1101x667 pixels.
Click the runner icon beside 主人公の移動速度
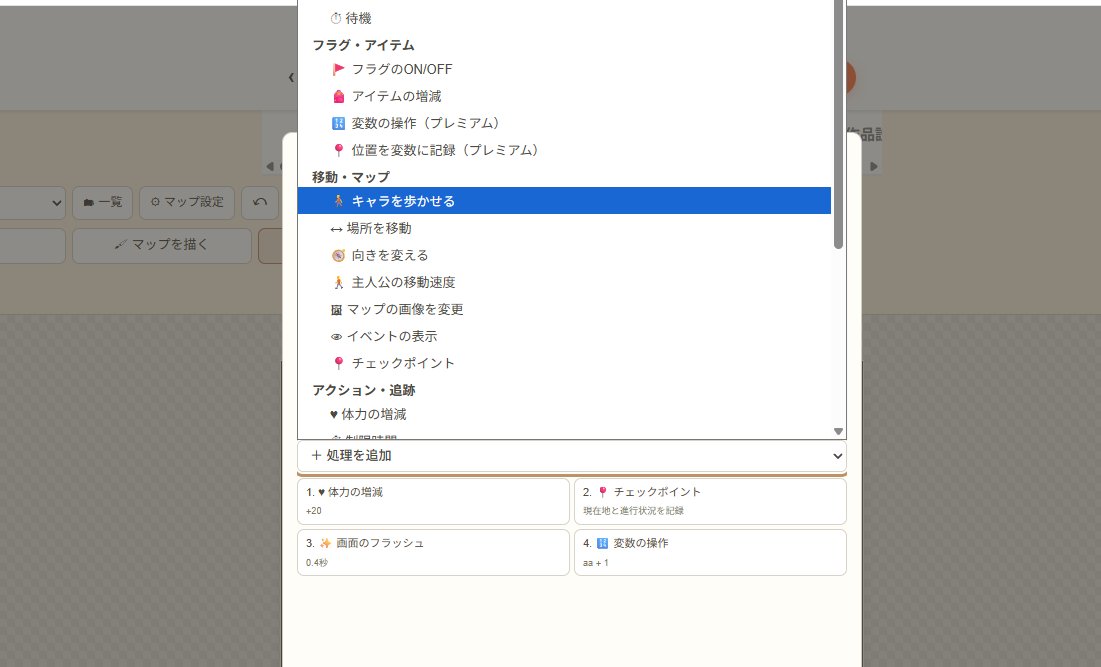[338, 282]
